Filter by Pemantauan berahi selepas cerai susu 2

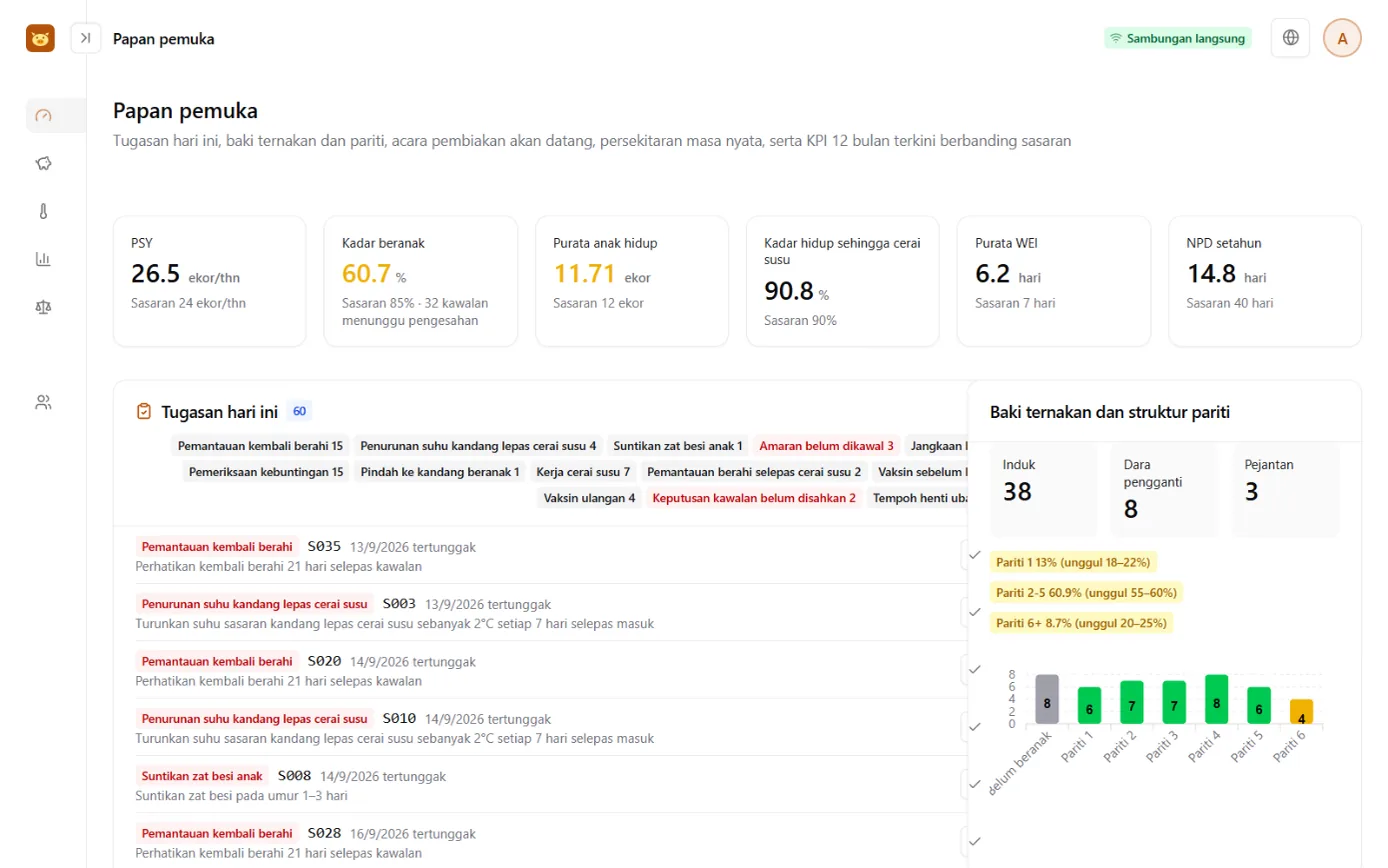754,472
